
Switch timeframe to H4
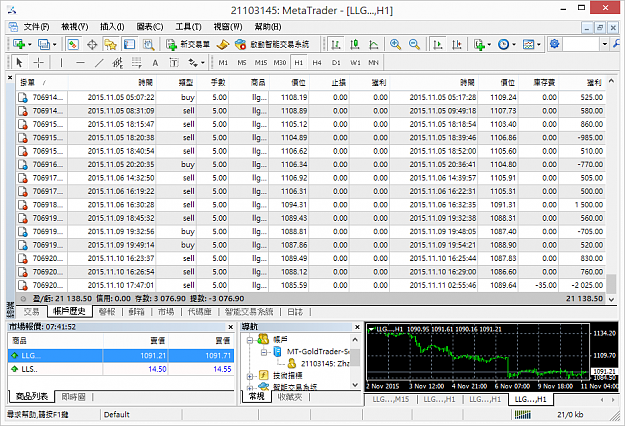pos(317,63)
